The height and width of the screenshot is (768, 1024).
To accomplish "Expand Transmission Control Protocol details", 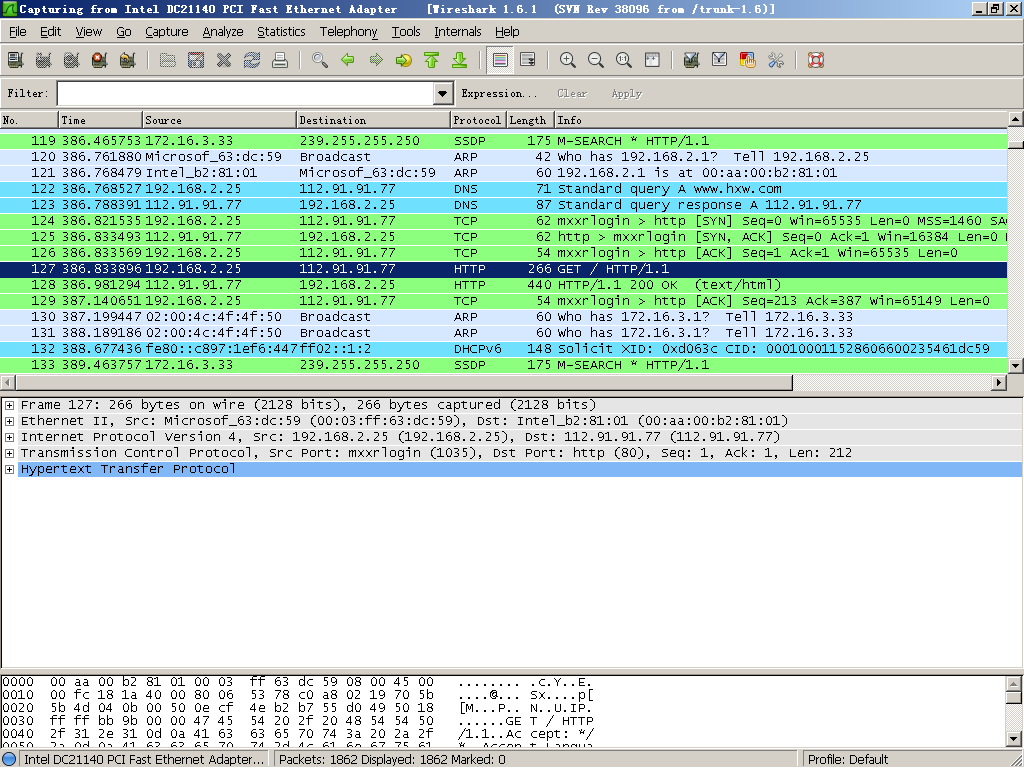I will pos(10,453).
